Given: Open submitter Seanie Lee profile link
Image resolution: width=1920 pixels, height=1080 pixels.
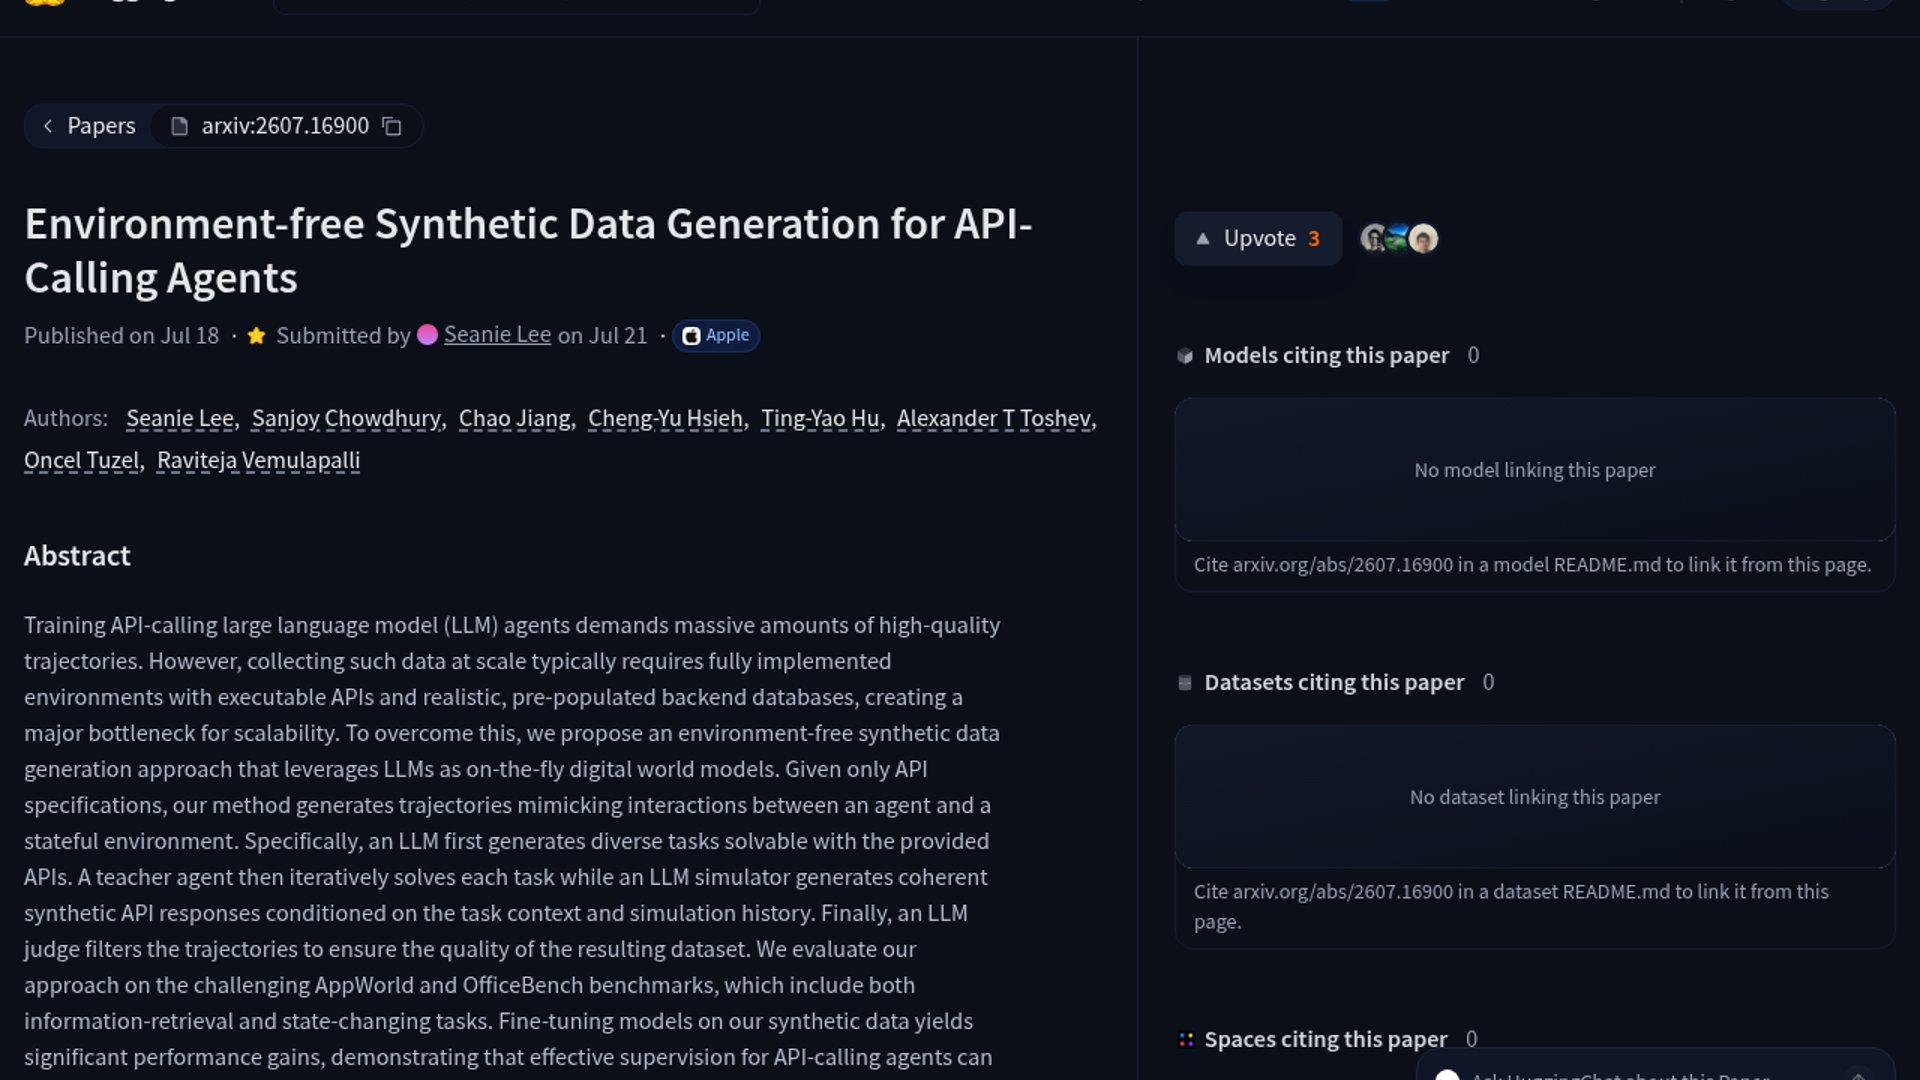Looking at the screenshot, I should pos(497,335).
